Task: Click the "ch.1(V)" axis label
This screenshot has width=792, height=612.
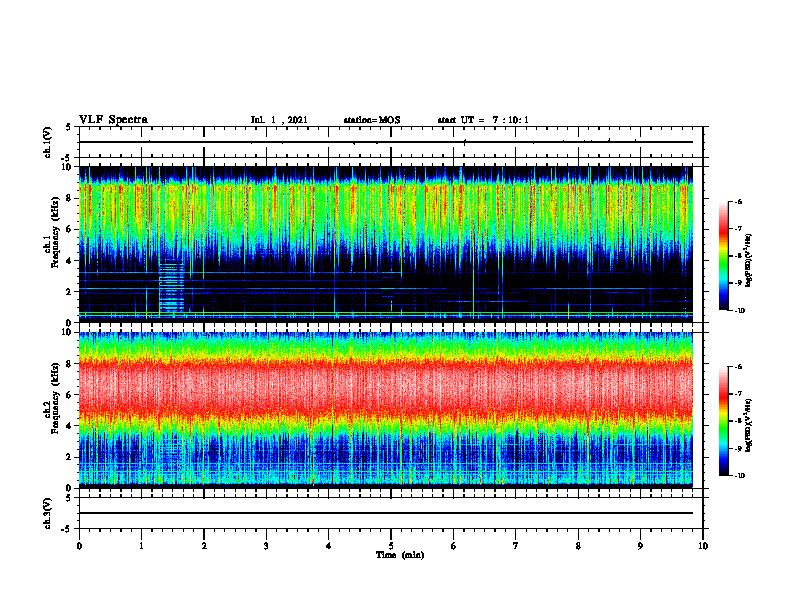Action: point(48,142)
